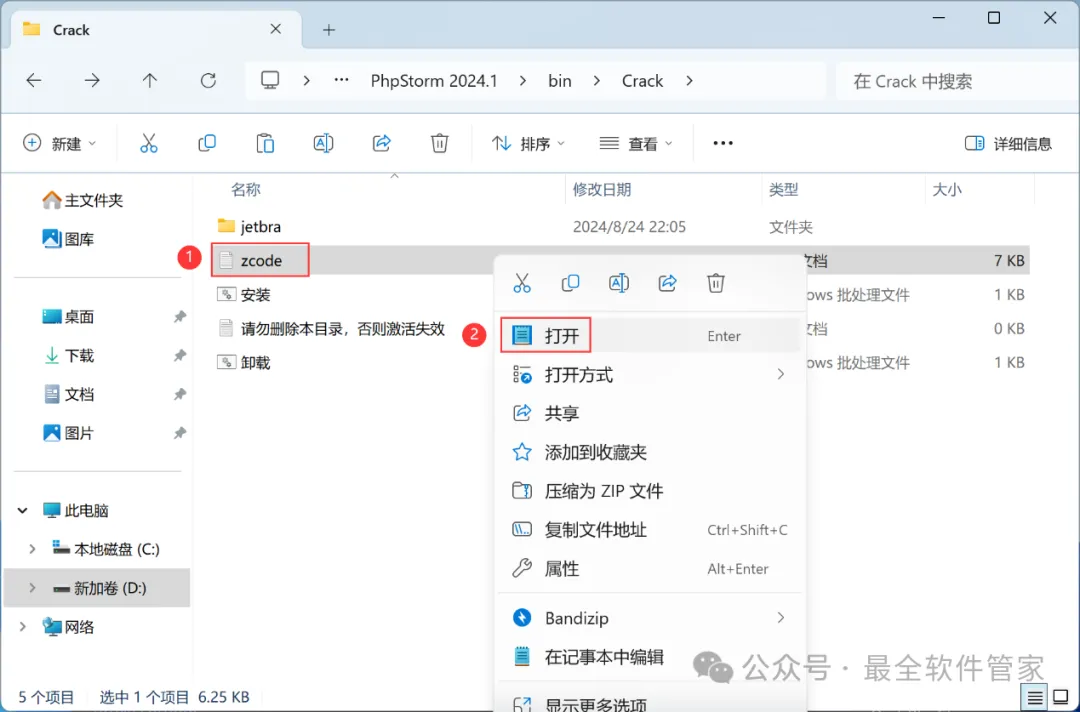Click the 在 Crack 中搜索 search box
The image size is (1080, 712).
(x=957, y=81)
